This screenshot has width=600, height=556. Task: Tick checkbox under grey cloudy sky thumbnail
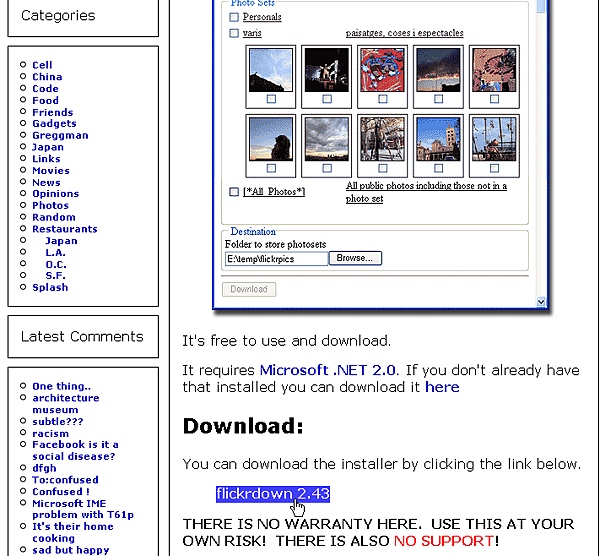(x=327, y=168)
